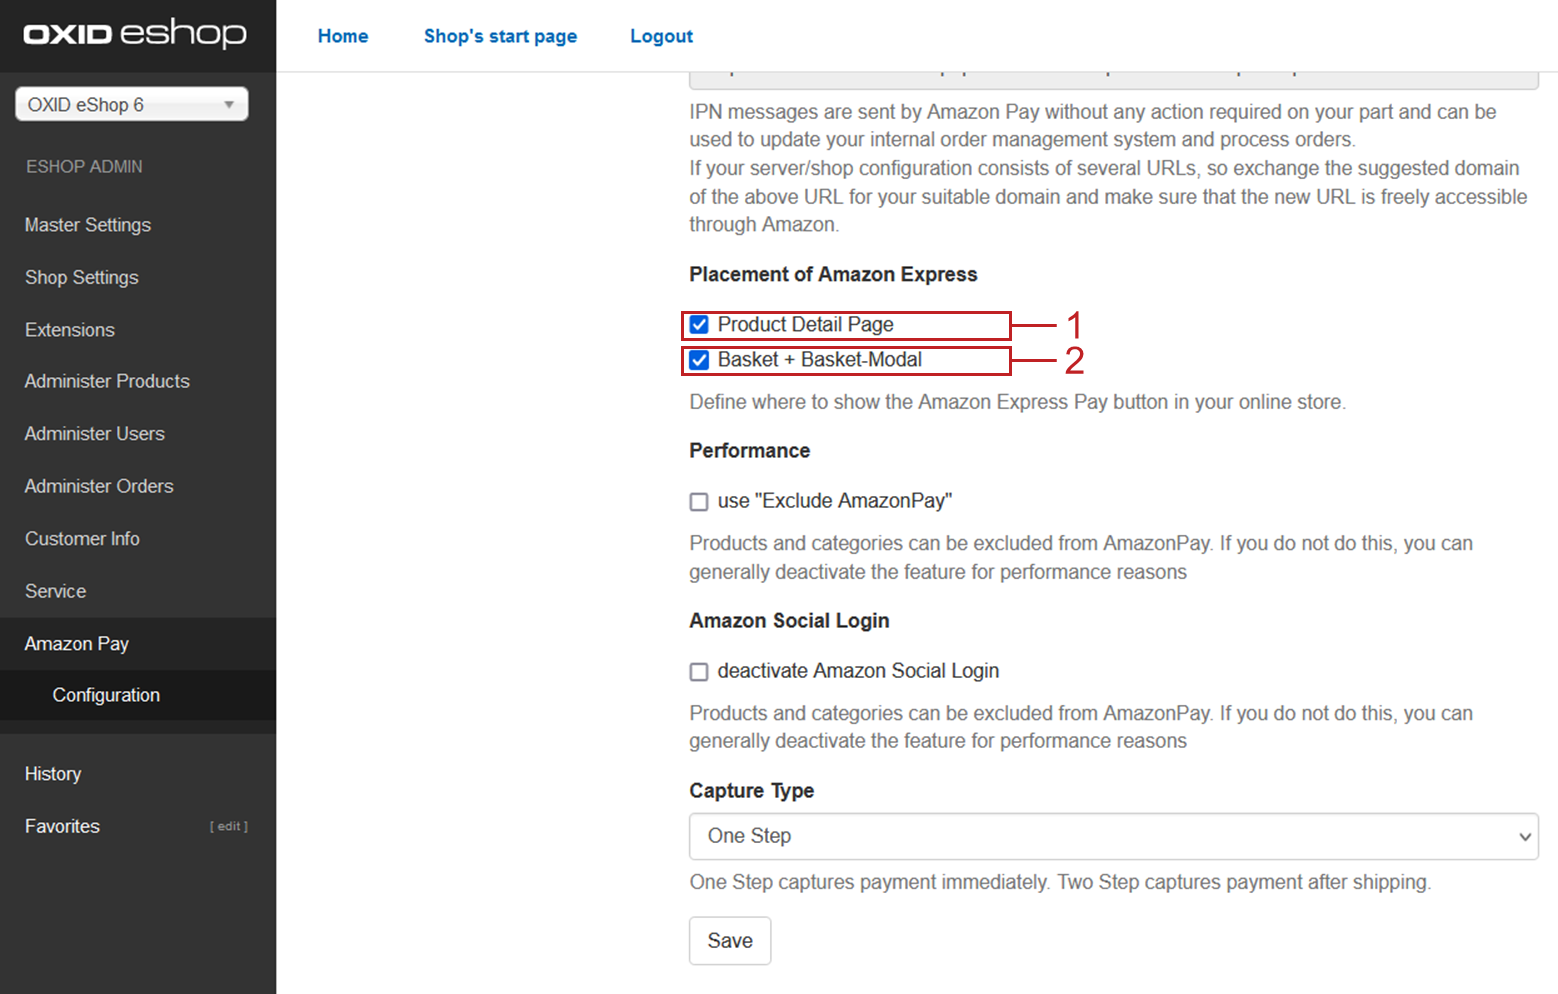Viewport: 1558px width, 994px height.
Task: Open Customer Info menu
Action: click(82, 539)
